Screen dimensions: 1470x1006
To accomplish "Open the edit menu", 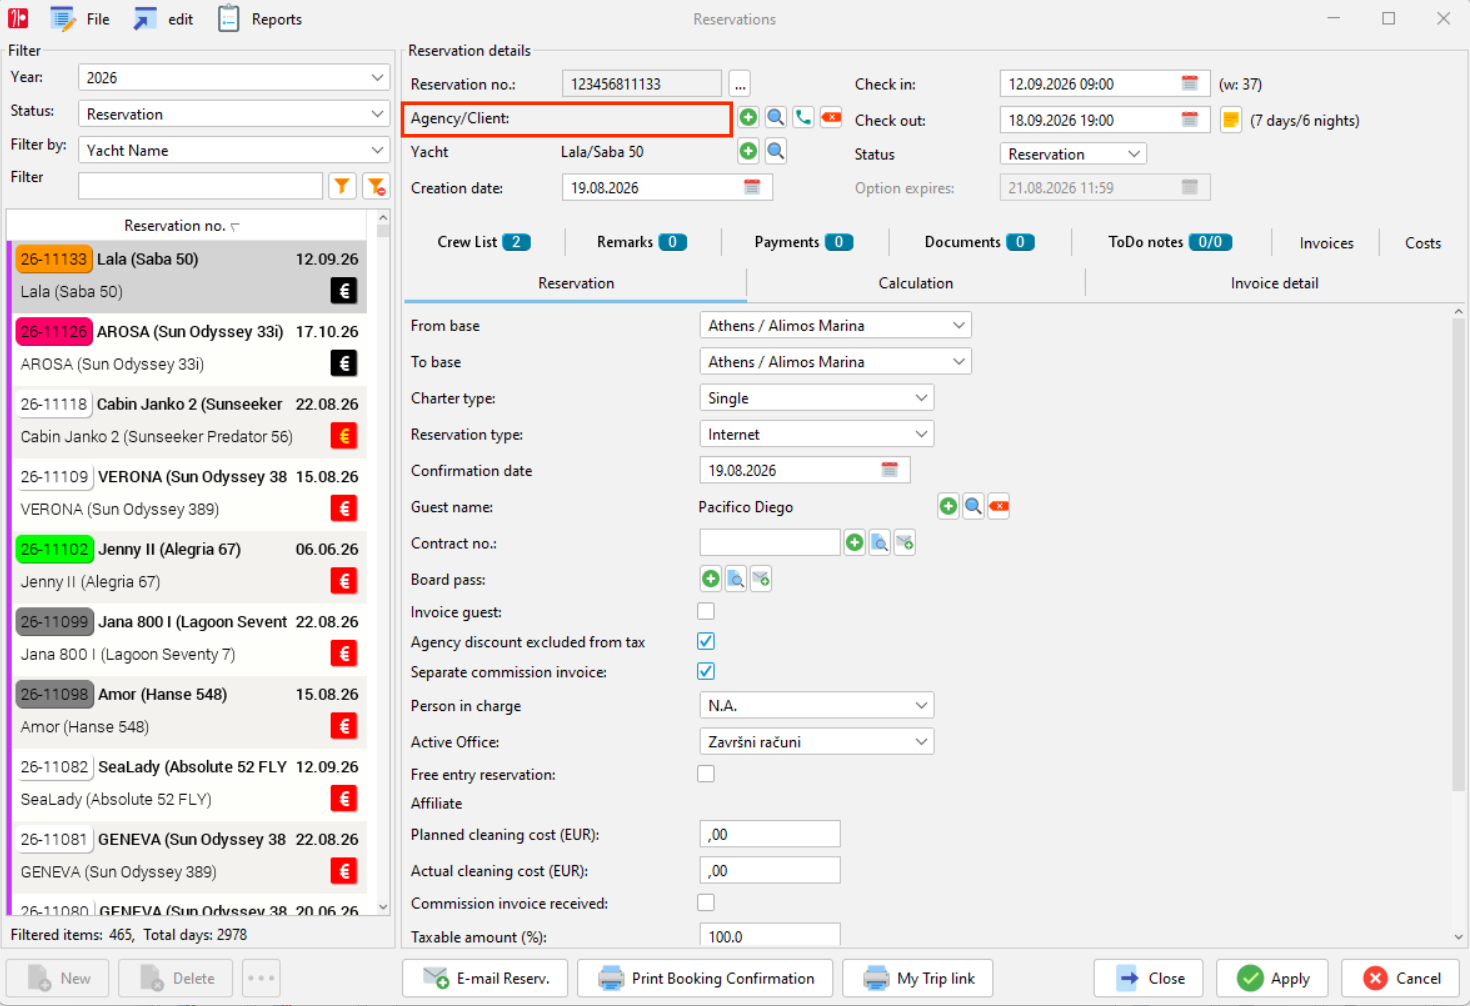I will click(163, 19).
